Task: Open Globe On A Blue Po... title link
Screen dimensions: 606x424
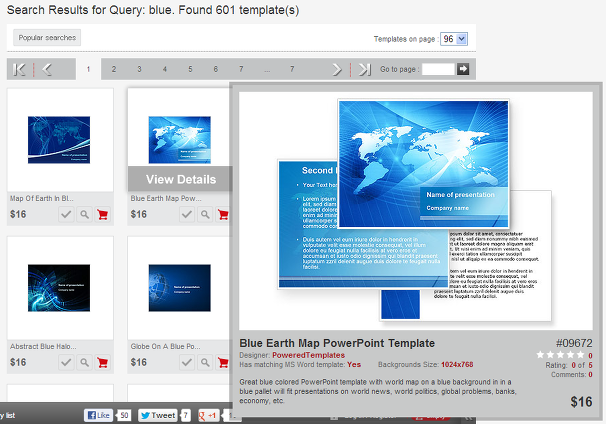Action: [165, 346]
